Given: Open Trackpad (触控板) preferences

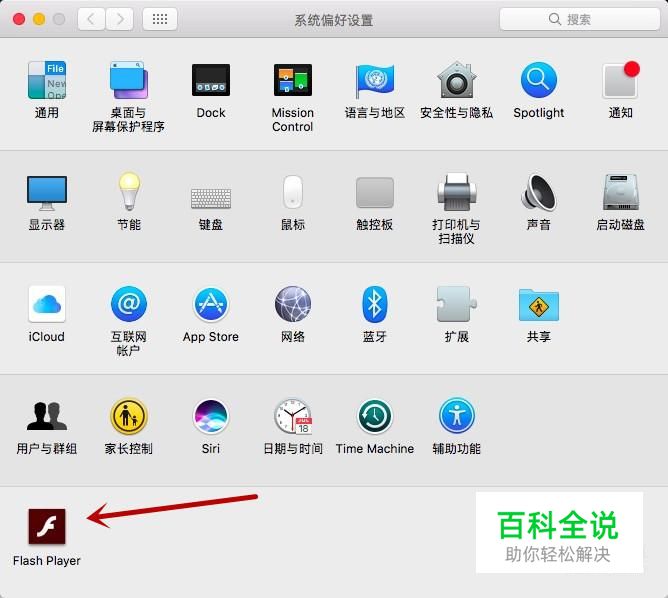Looking at the screenshot, I should [375, 193].
